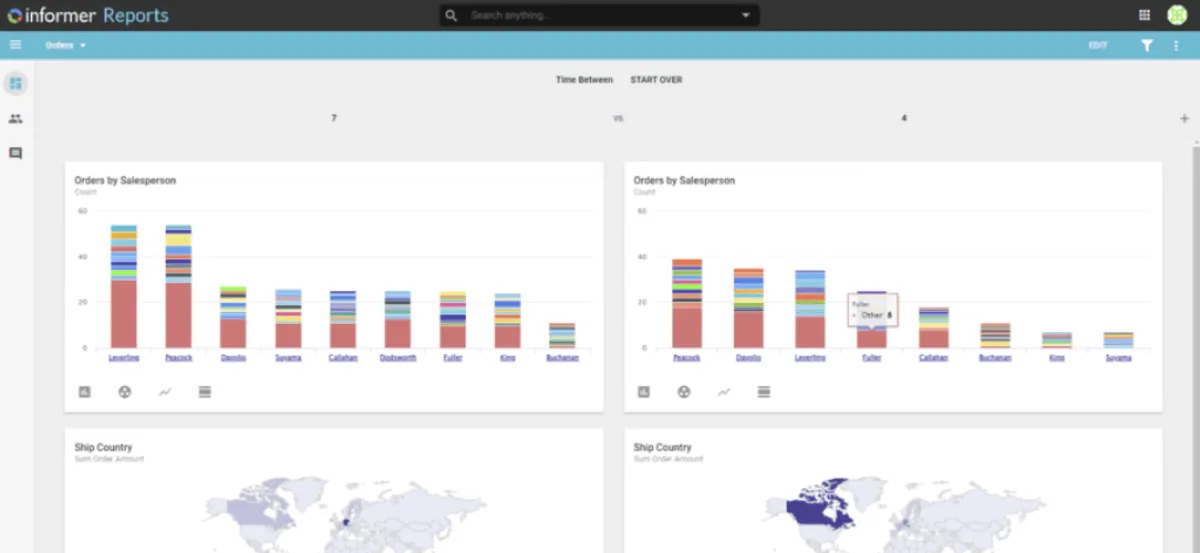This screenshot has height=553, width=1200.
Task: Click the EDIT button
Action: tap(1098, 45)
